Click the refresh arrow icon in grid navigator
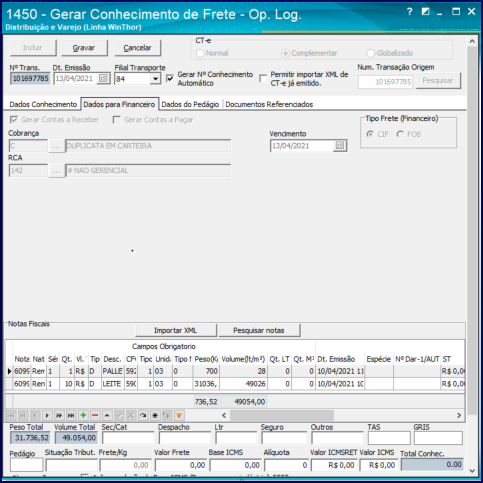Image resolution: width=483 pixels, height=483 pixels. (x=143, y=415)
